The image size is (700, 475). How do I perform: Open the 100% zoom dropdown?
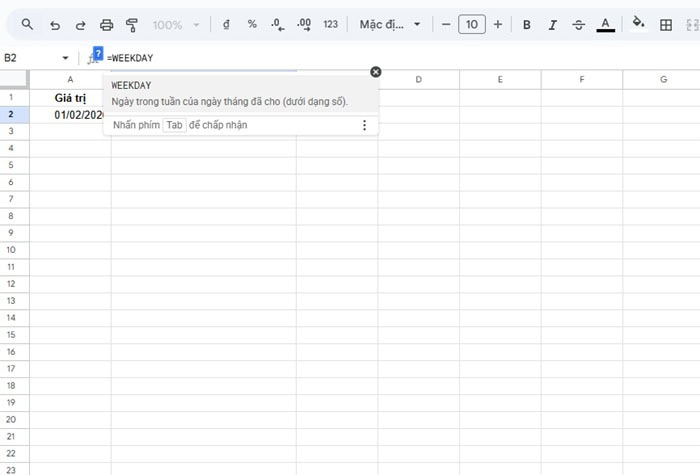(181, 24)
